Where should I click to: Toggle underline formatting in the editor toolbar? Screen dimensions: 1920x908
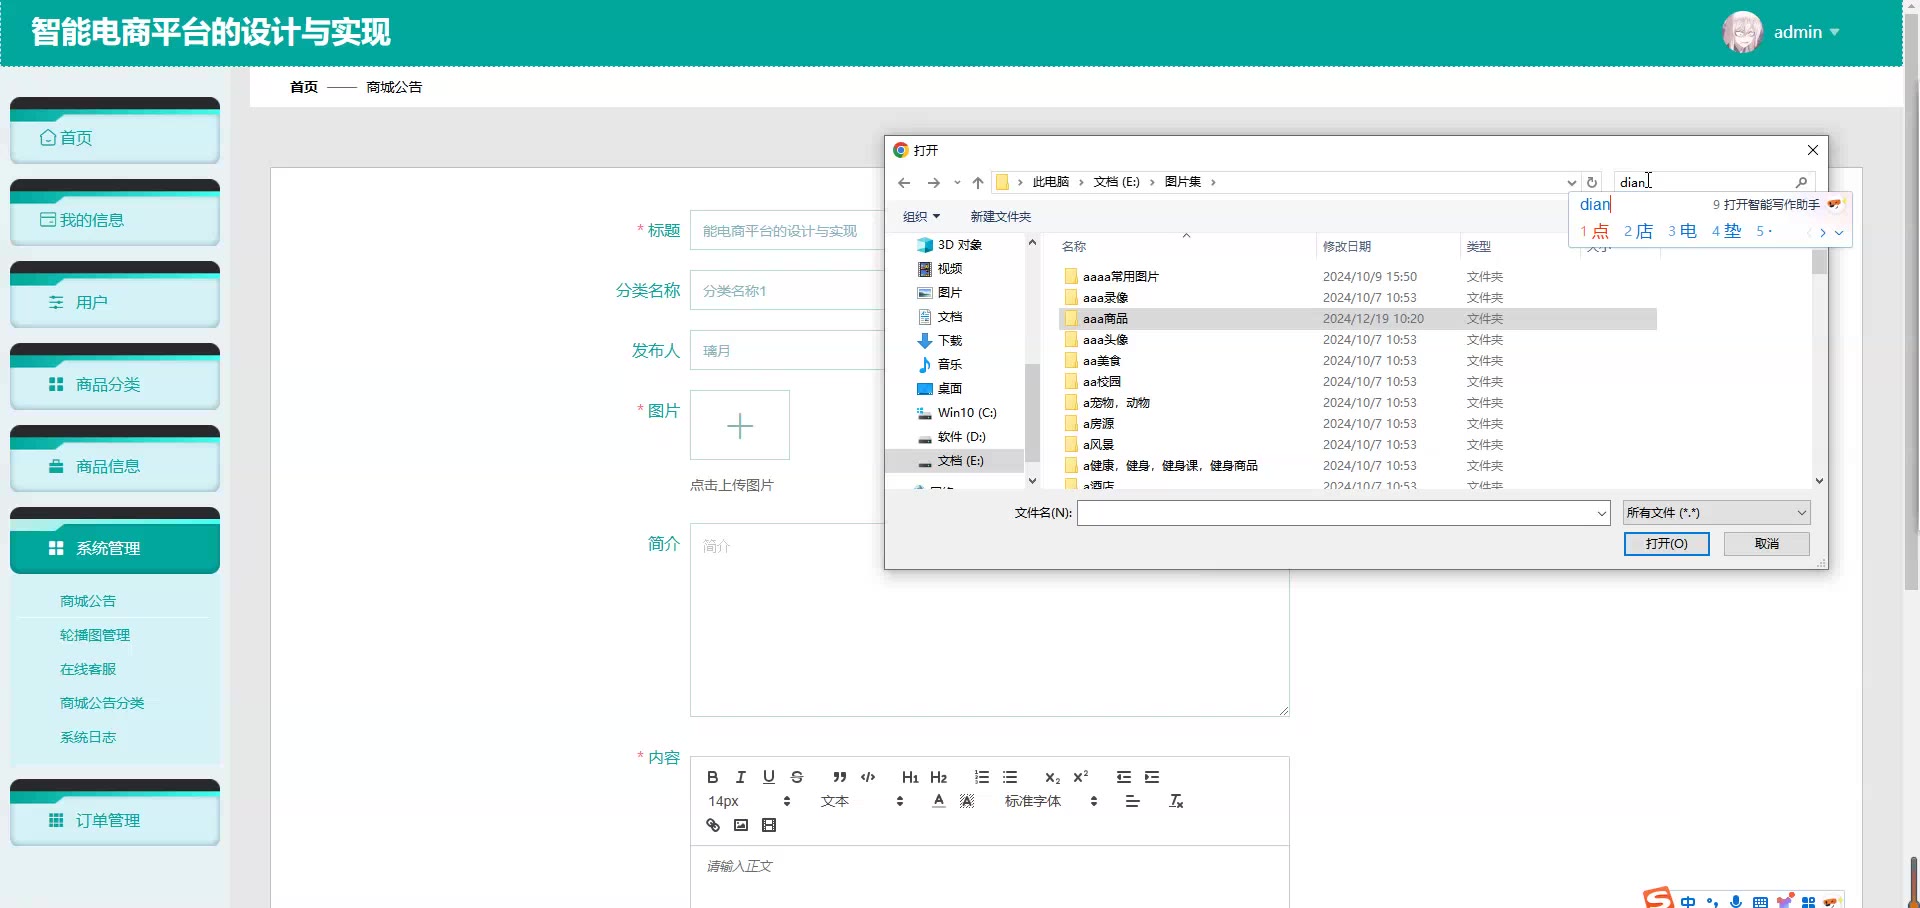768,777
